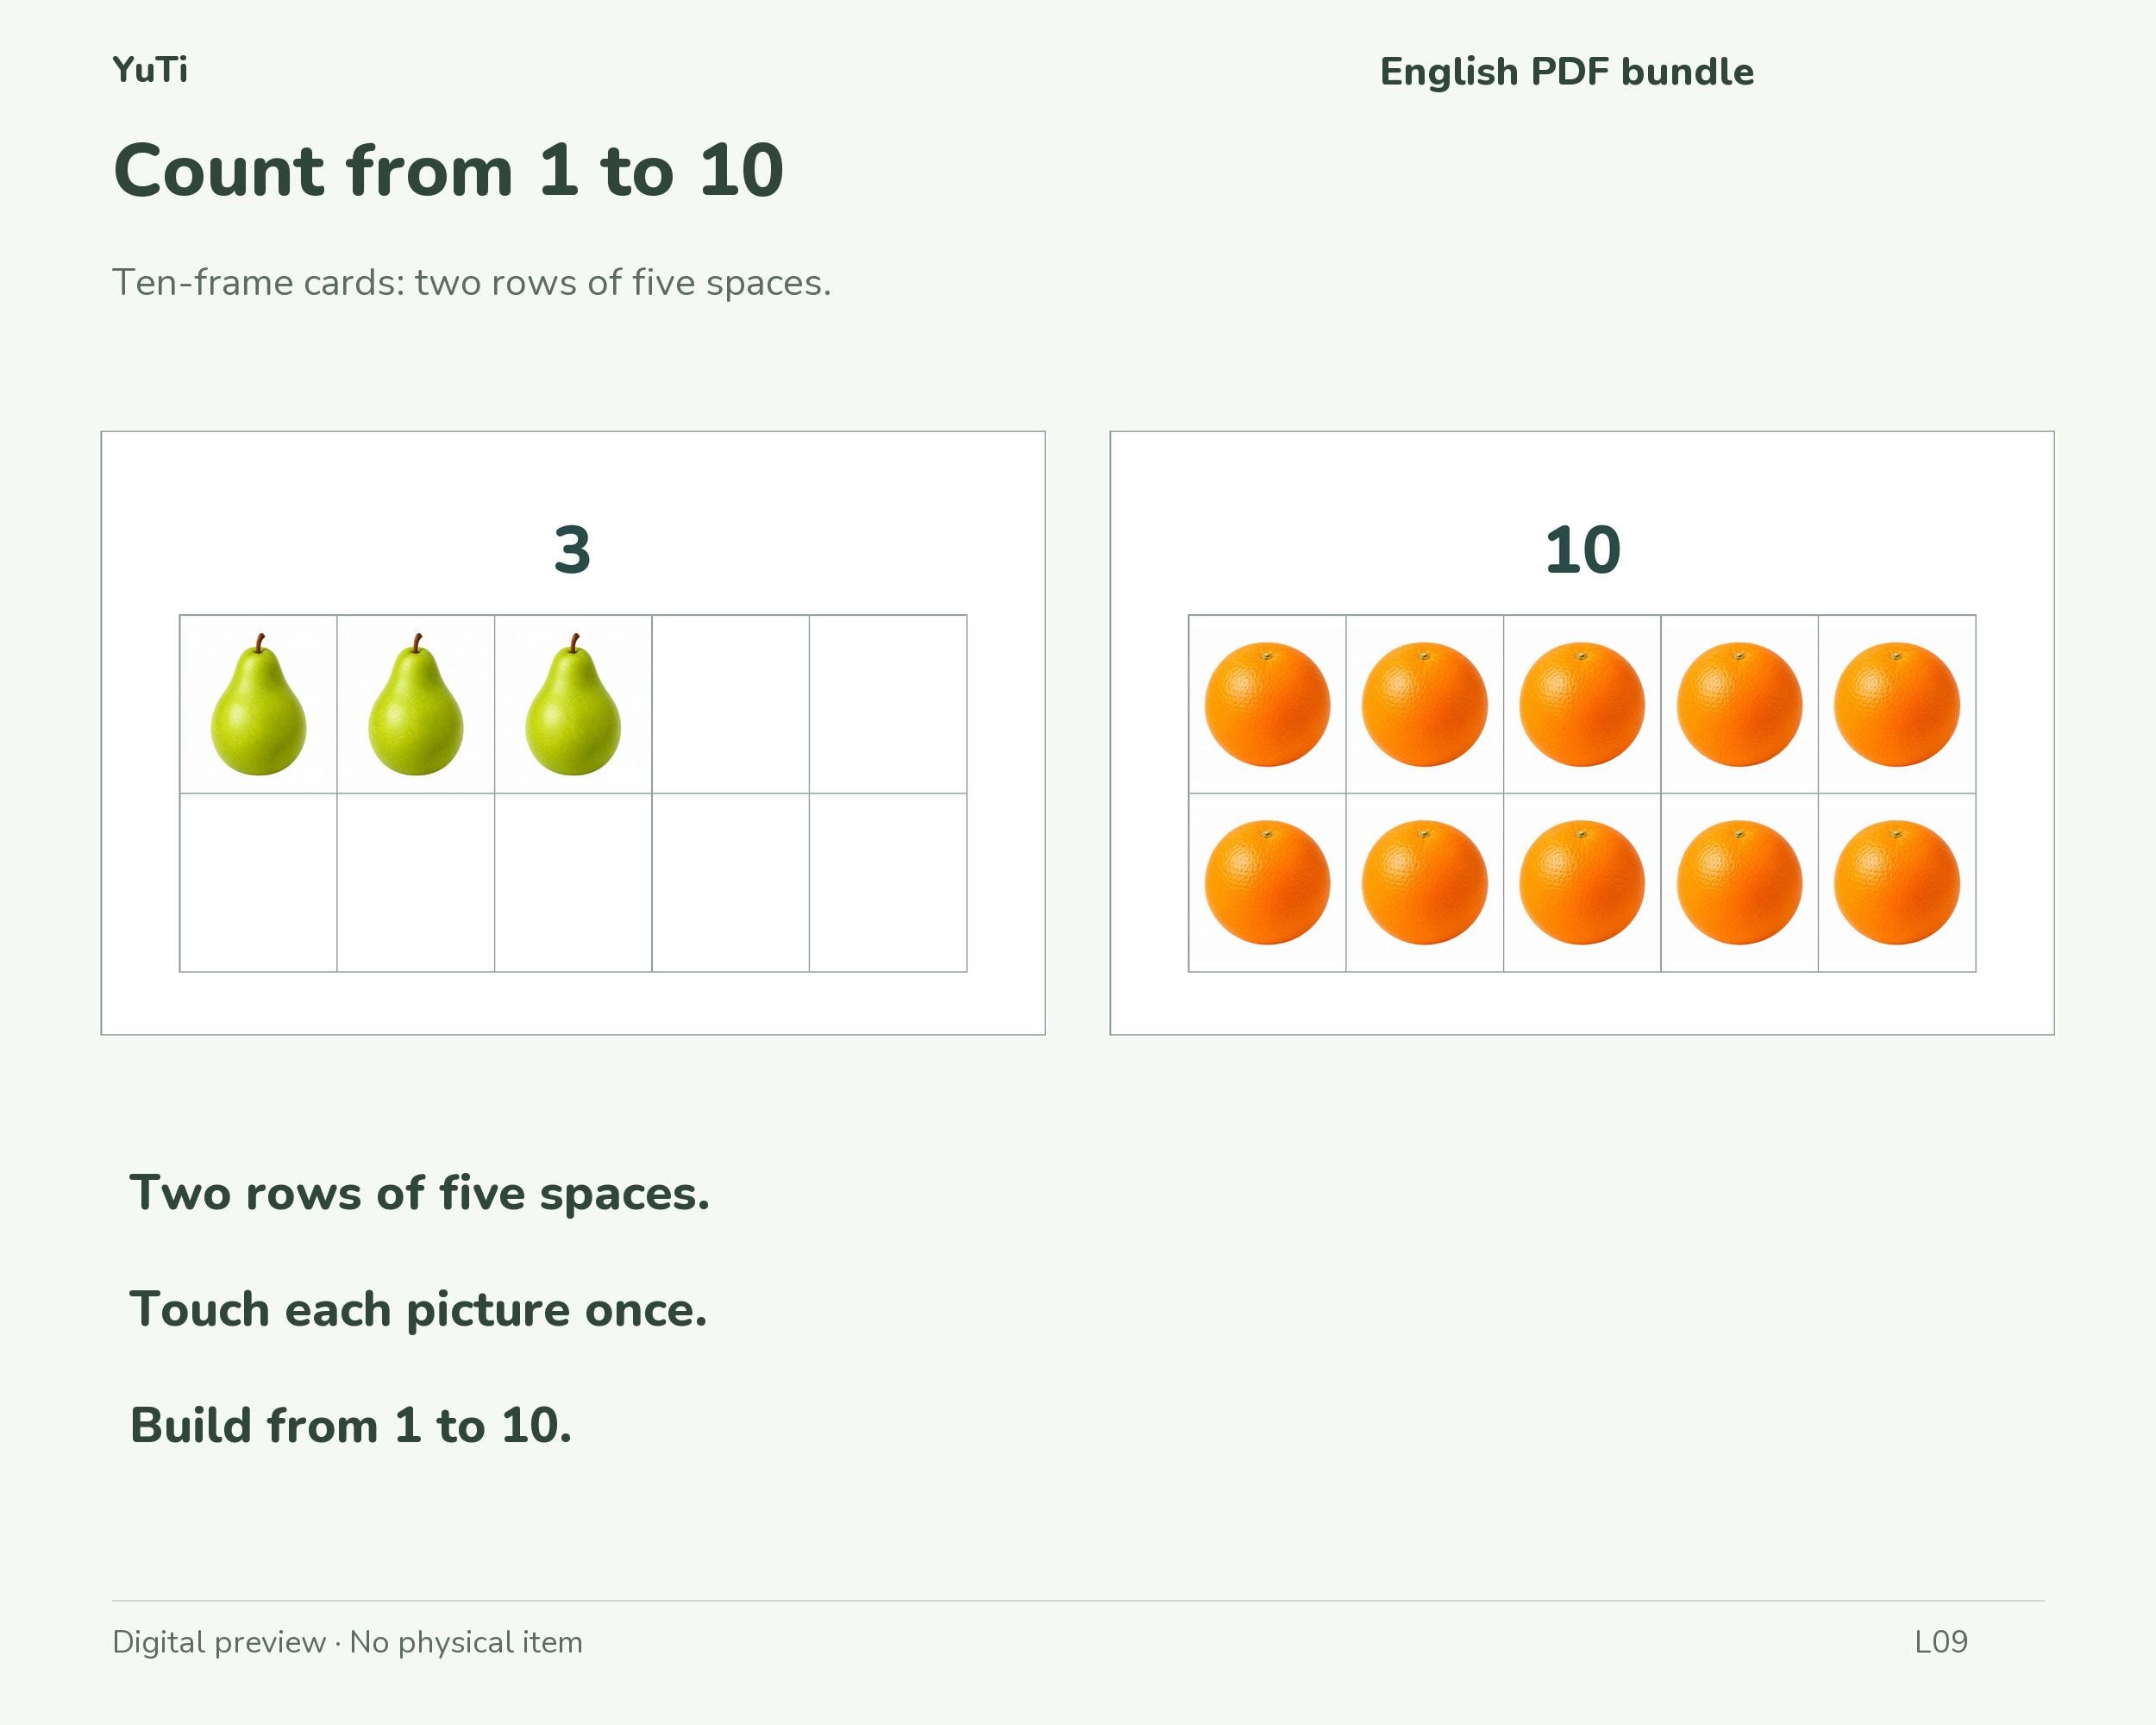Click the Touch each picture once line

coord(418,1309)
